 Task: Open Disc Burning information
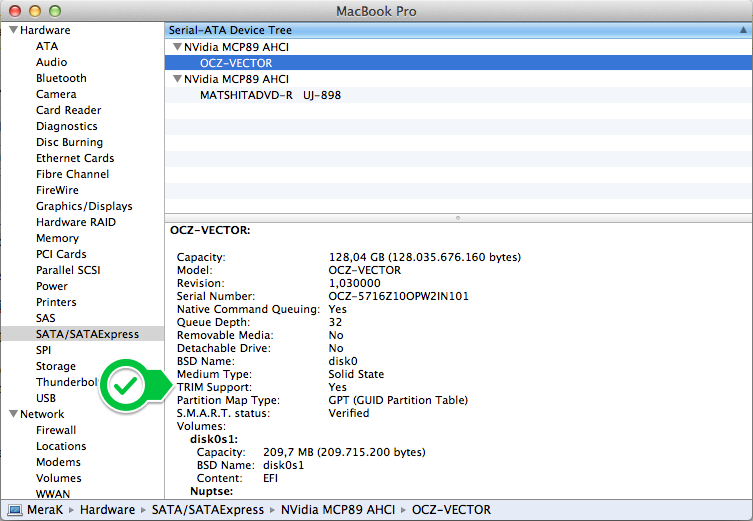coord(69,142)
